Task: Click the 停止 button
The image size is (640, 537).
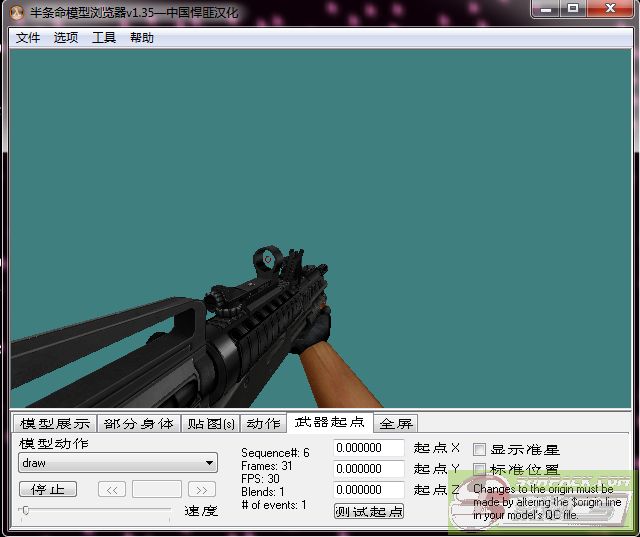Action: pos(48,489)
